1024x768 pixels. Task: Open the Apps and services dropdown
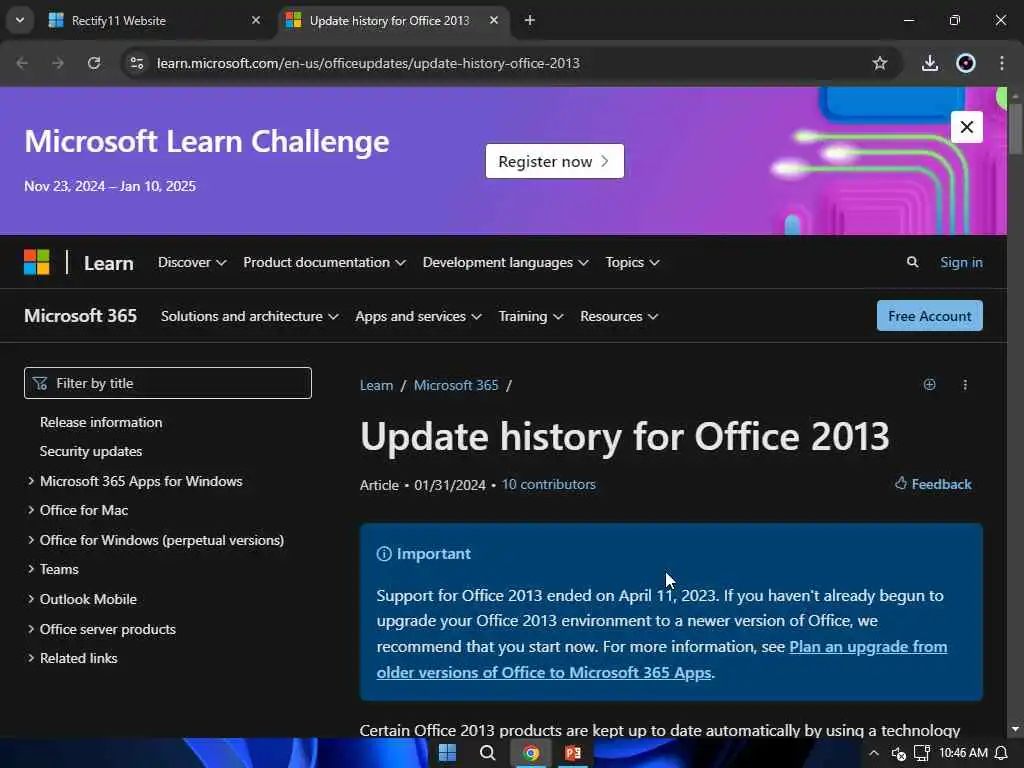coord(418,316)
